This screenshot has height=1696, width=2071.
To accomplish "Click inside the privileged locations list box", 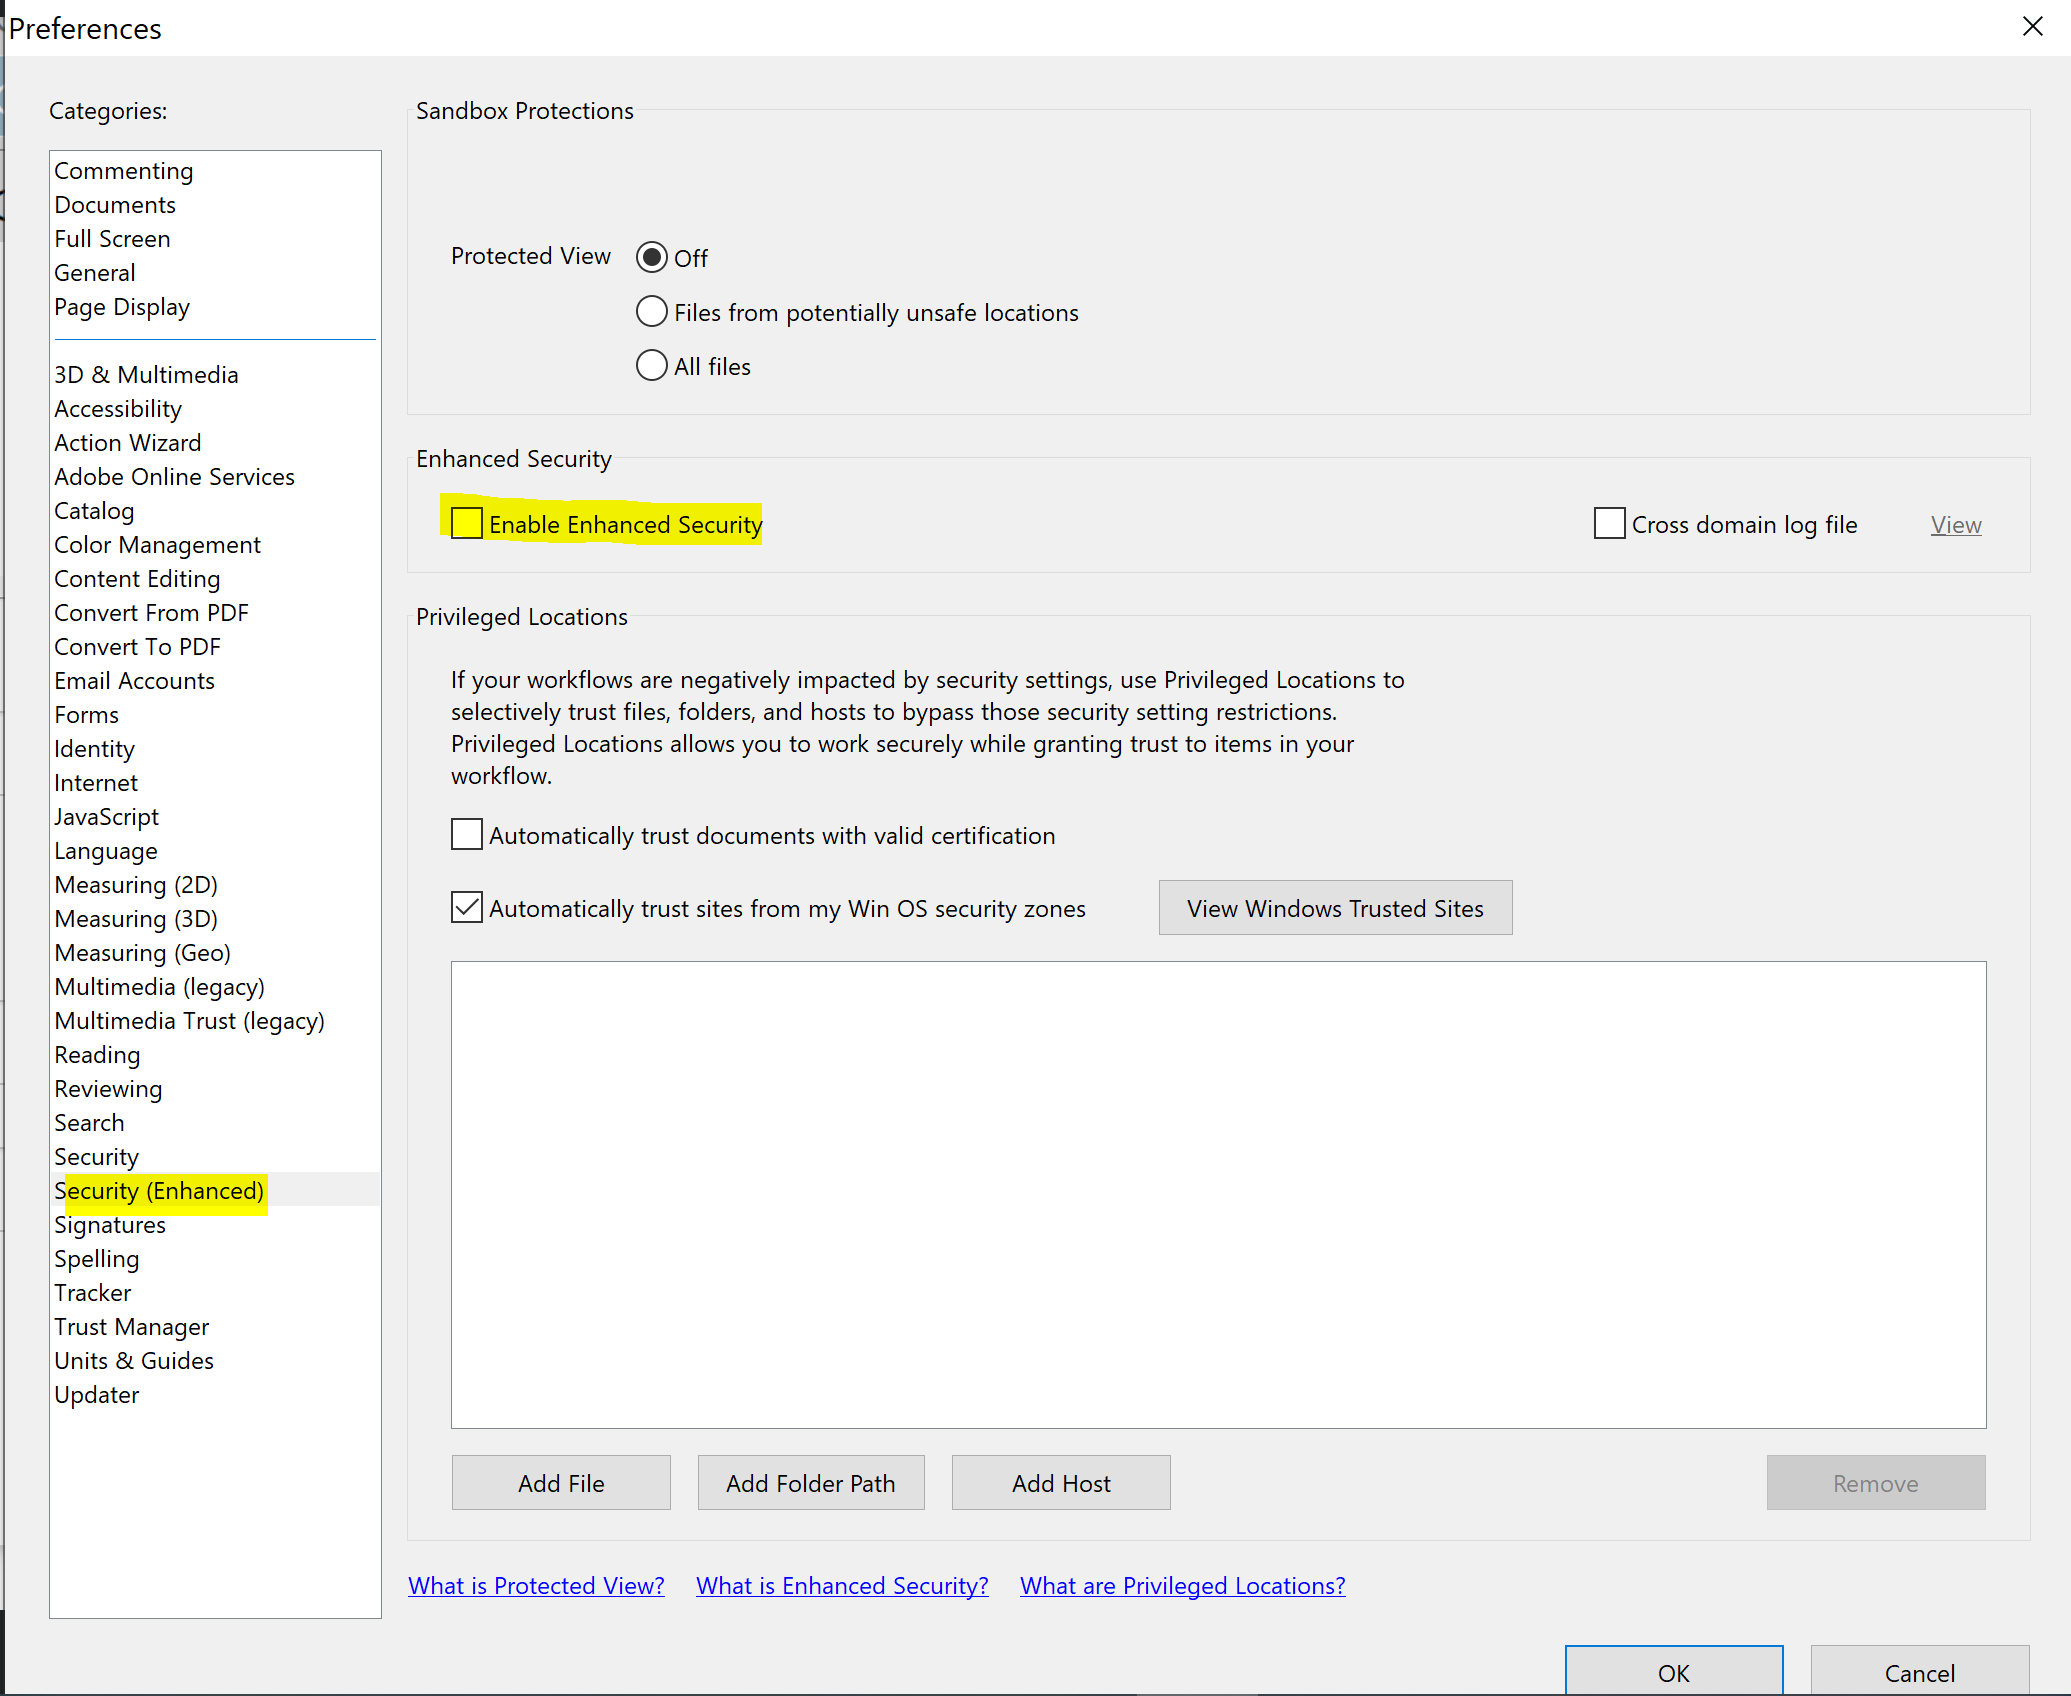I will click(1217, 1195).
